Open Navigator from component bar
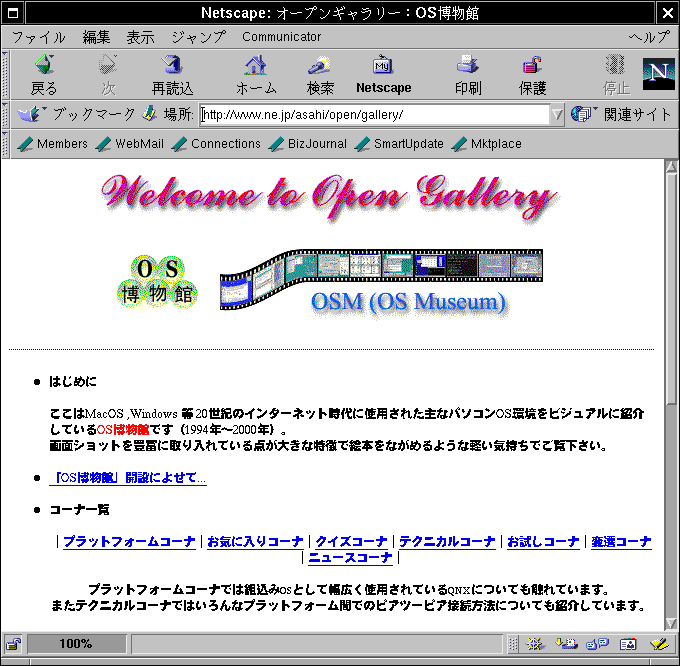This screenshot has height=666, width=680. pos(535,644)
